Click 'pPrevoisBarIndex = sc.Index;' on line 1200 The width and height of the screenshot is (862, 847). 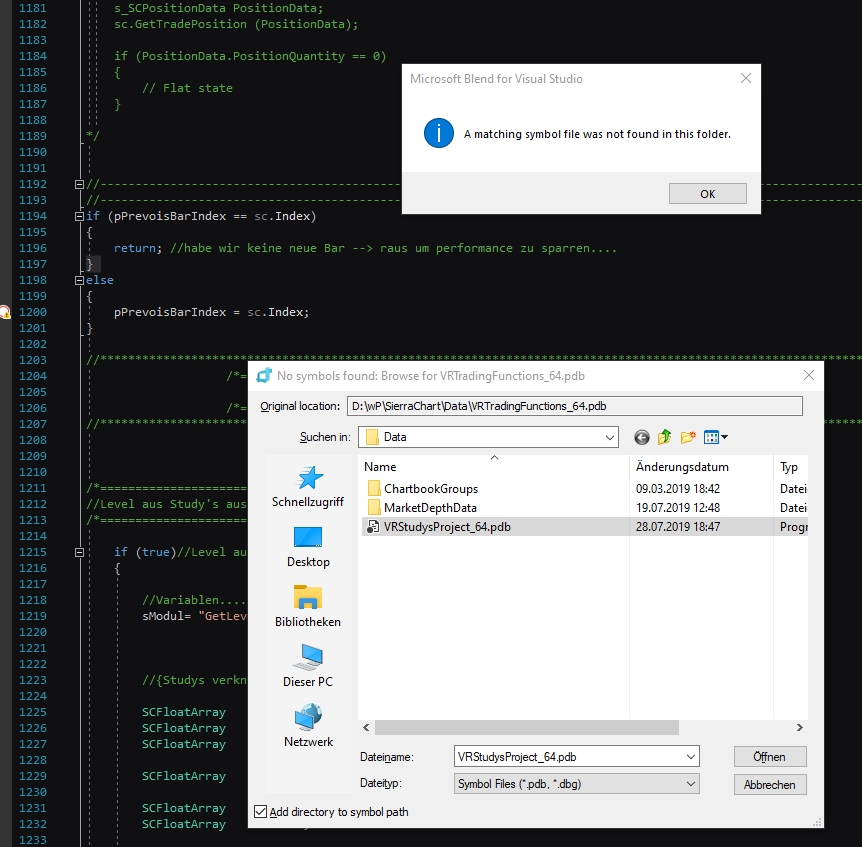(x=212, y=312)
